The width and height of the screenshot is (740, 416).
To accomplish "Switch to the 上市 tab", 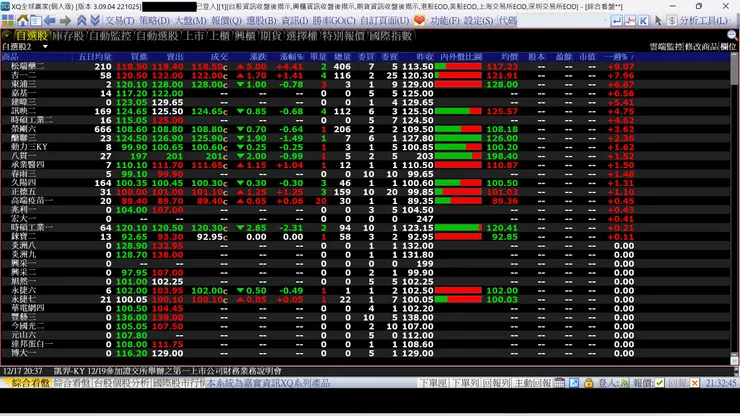I will click(x=193, y=36).
